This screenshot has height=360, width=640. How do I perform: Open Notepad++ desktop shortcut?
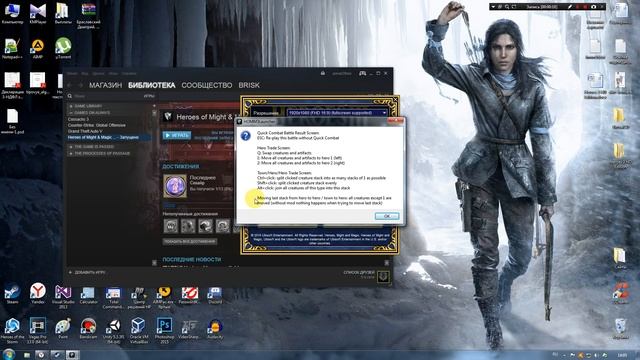[x=12, y=49]
